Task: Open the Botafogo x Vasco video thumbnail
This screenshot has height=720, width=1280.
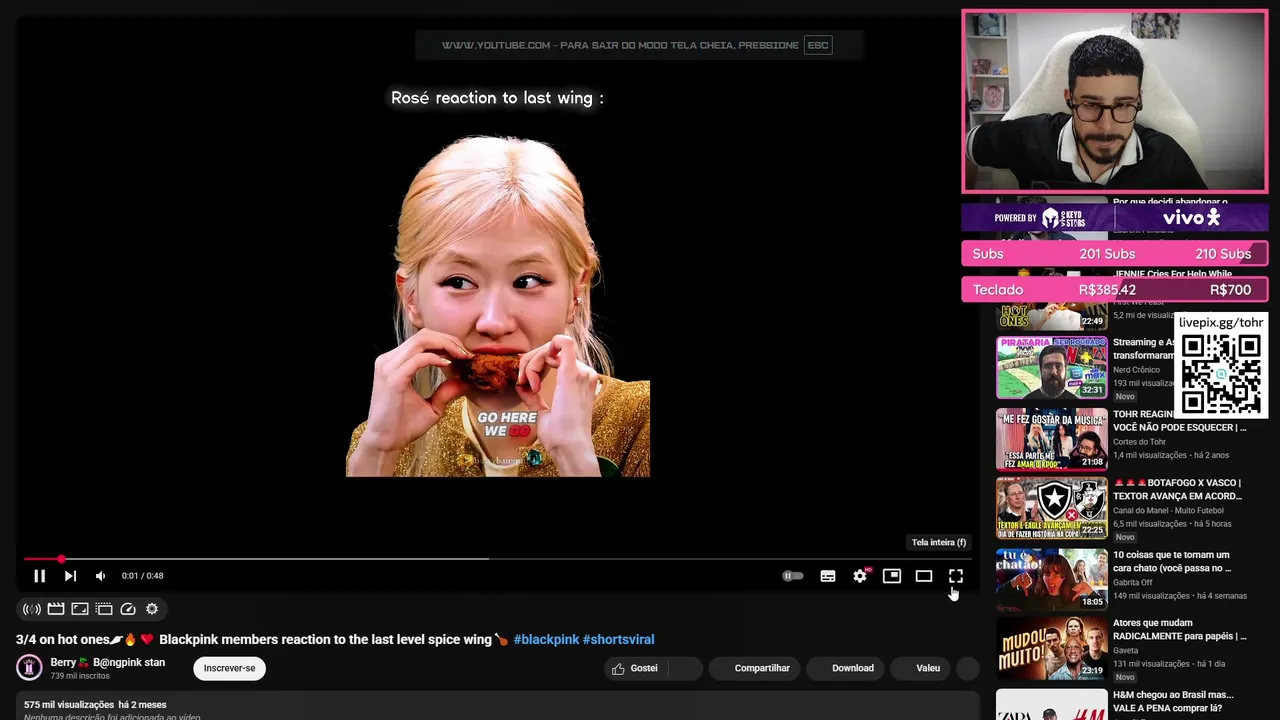Action: (1051, 508)
